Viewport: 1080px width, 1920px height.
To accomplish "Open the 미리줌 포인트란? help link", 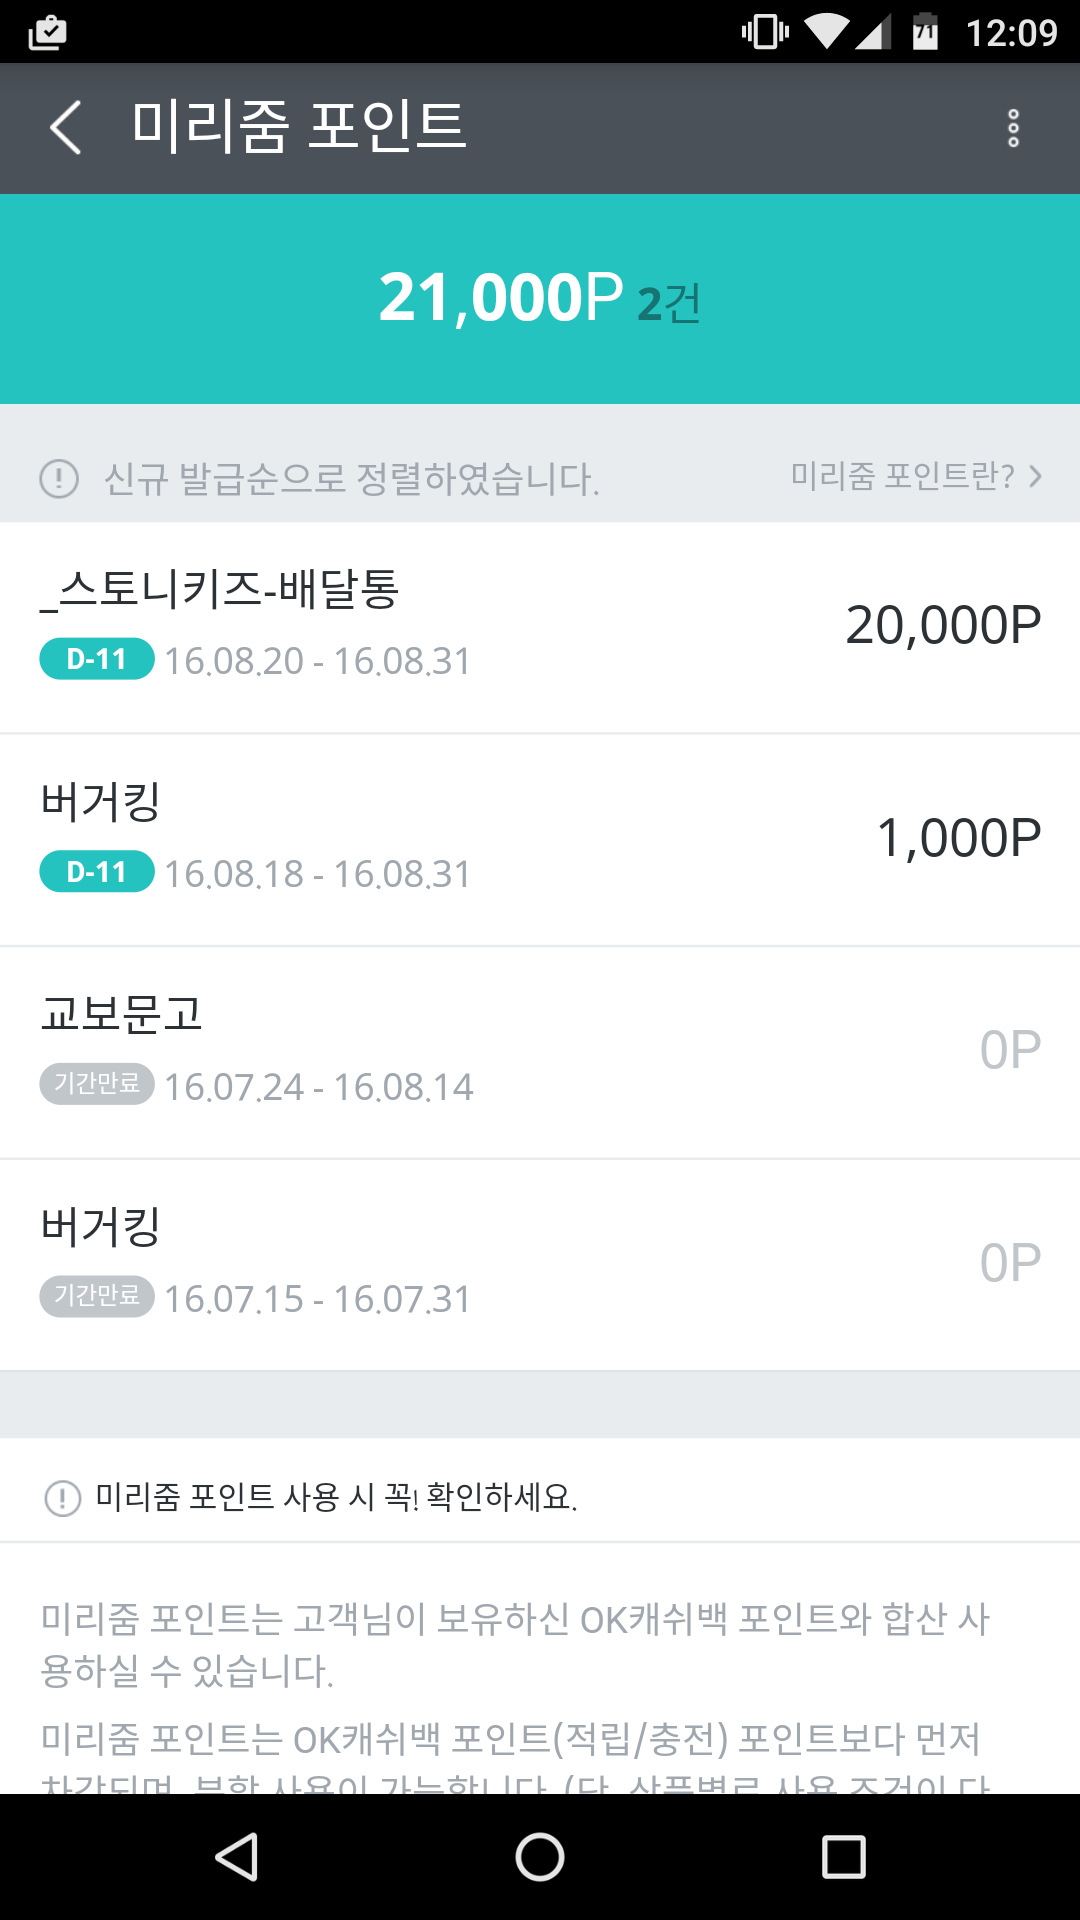I will (902, 476).
